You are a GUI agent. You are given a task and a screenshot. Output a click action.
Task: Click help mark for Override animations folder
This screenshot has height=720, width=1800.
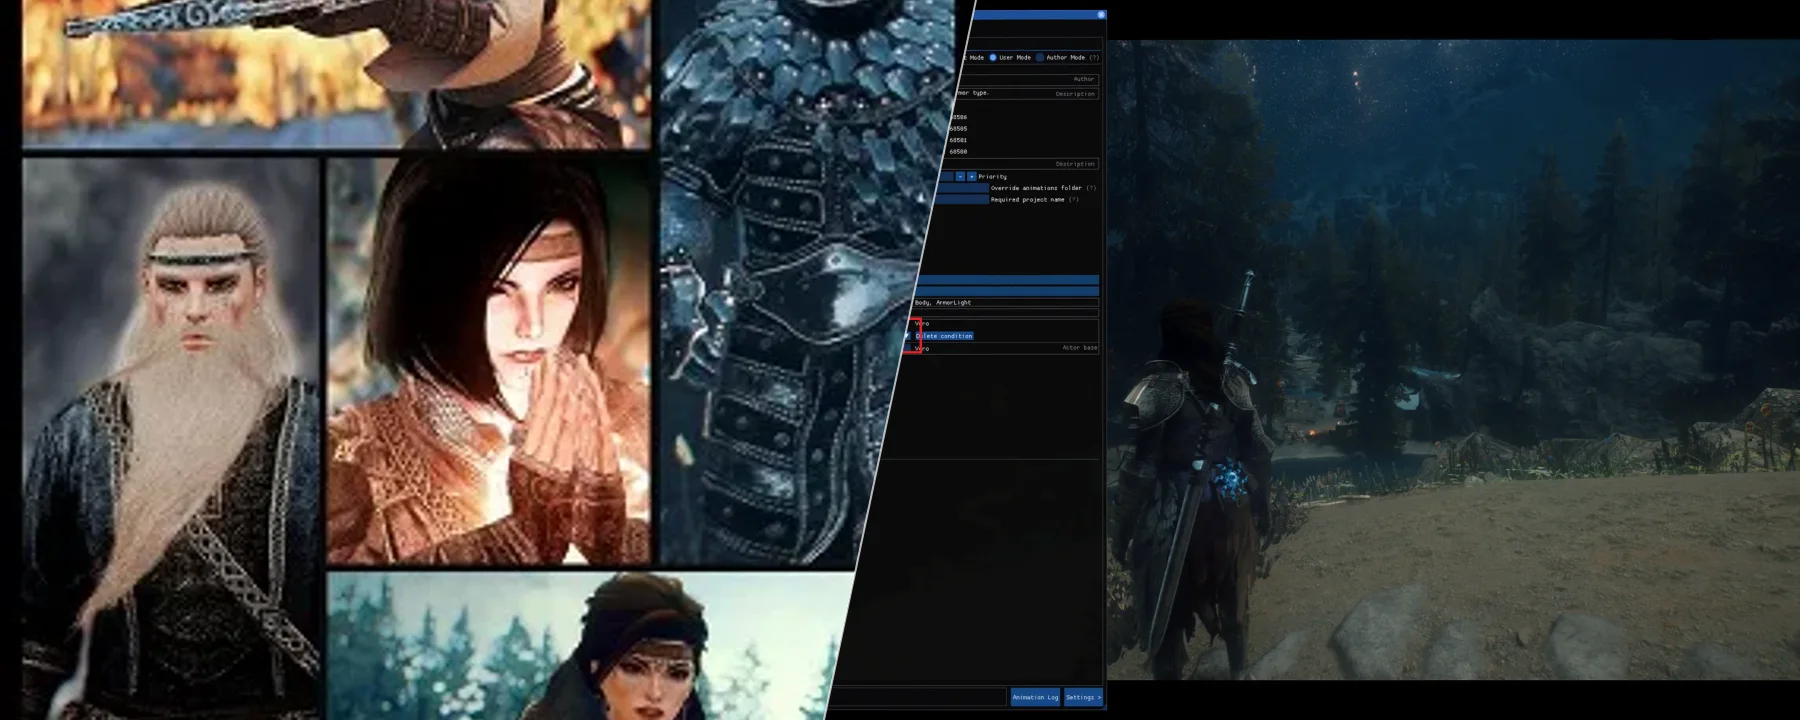[1091, 188]
